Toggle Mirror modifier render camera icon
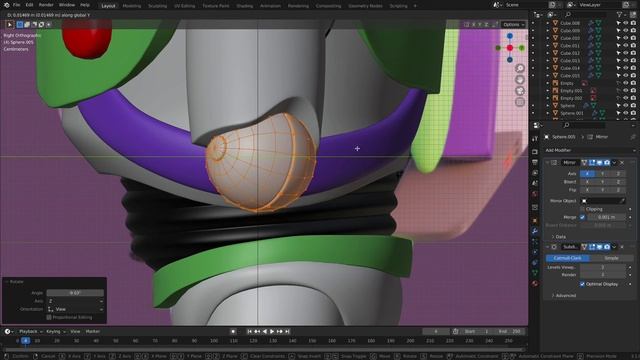The height and width of the screenshot is (360, 640). (607, 162)
